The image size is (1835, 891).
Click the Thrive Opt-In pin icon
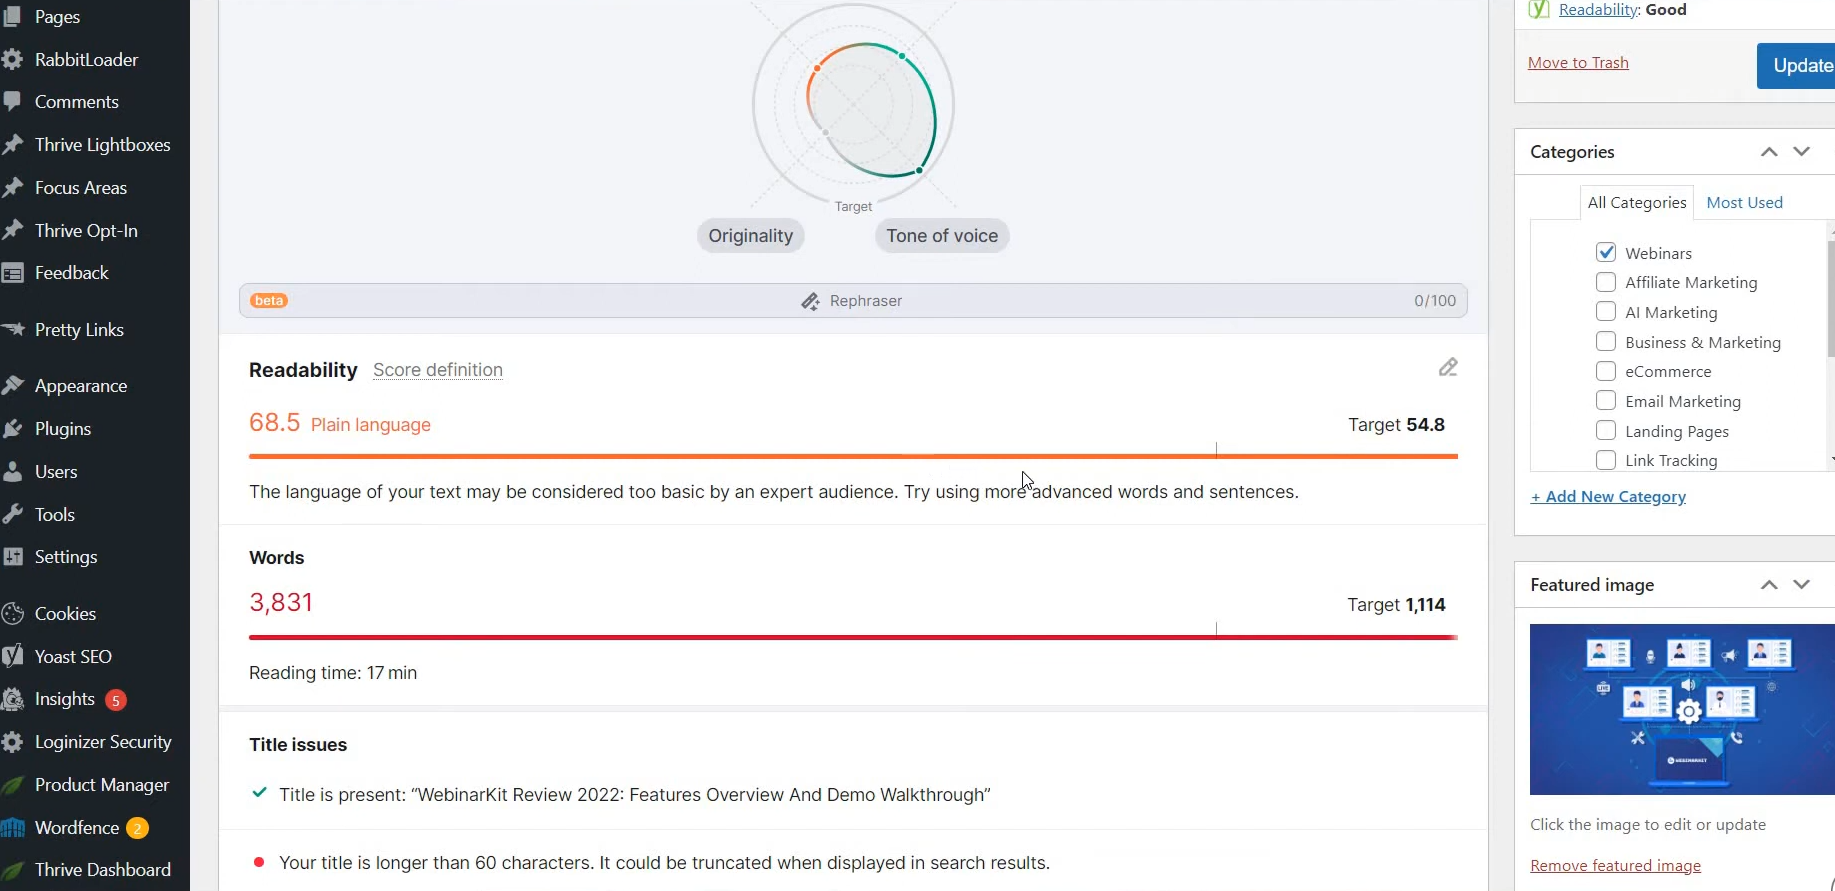[12, 231]
